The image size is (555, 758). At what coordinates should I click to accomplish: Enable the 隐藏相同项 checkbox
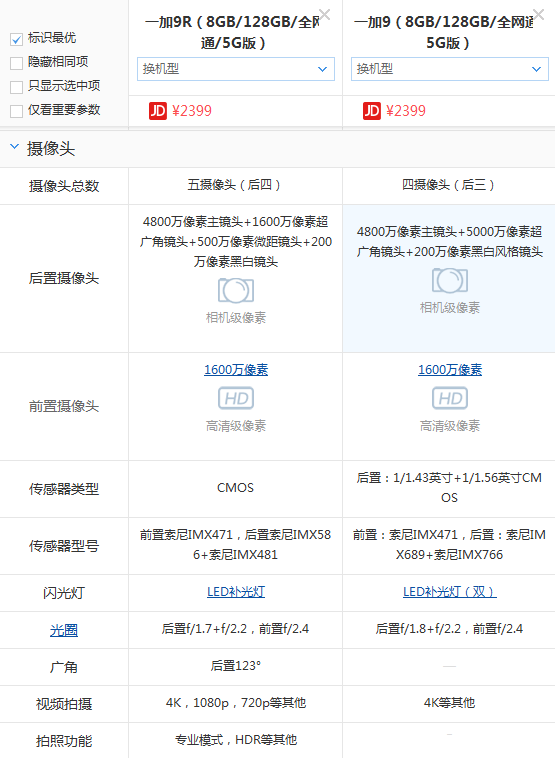point(16,63)
